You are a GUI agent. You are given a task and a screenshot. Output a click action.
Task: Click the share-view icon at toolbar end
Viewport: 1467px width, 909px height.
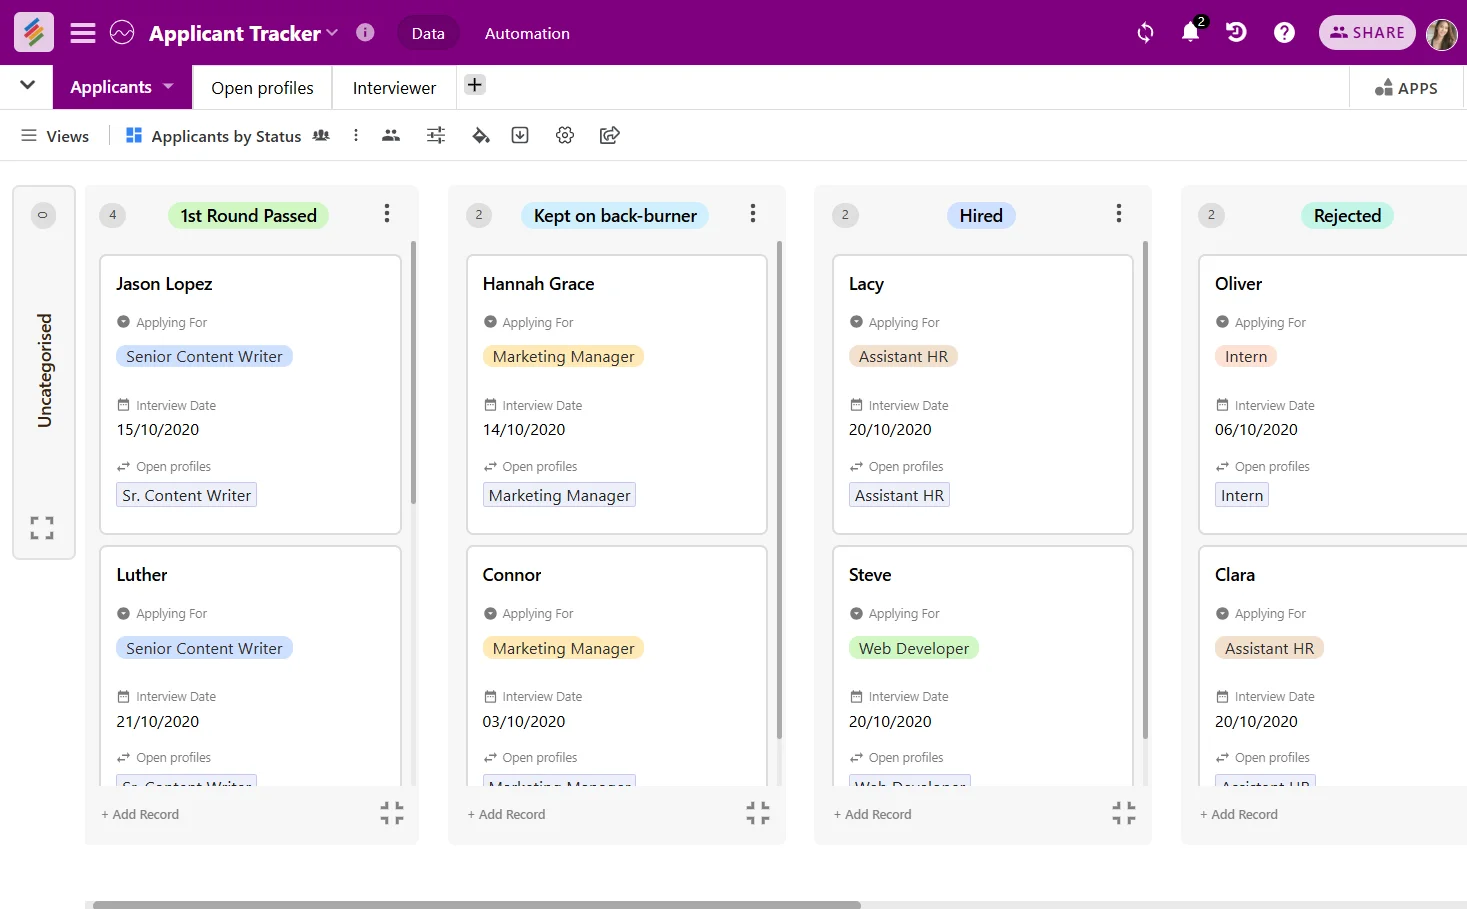(609, 134)
